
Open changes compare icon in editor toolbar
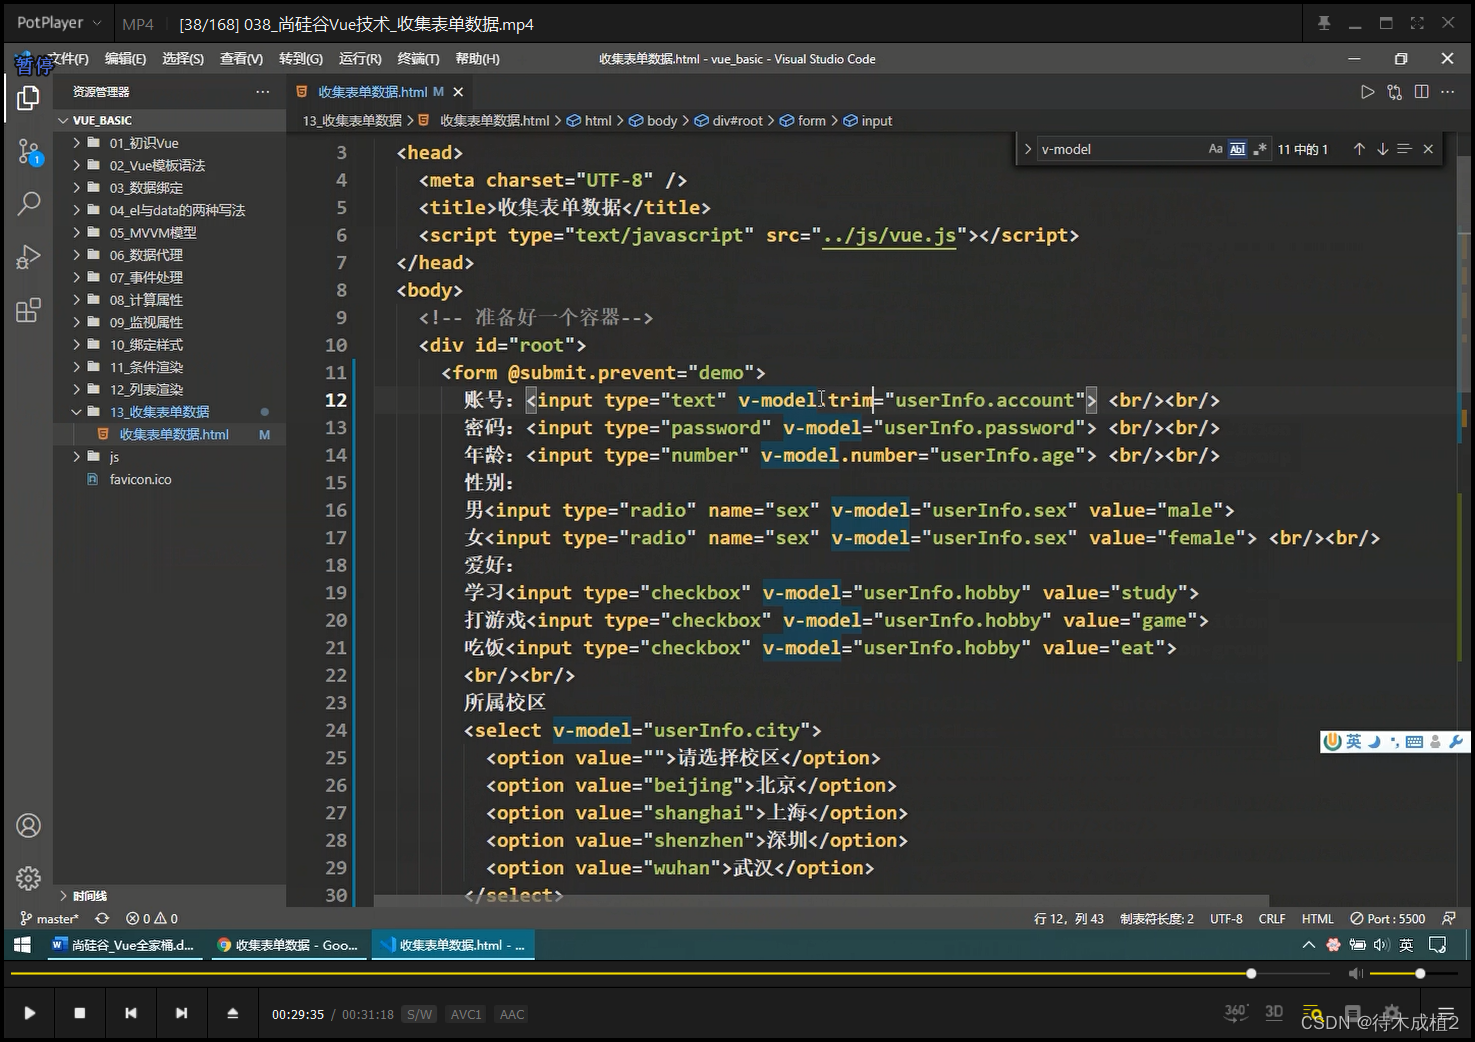point(1394,92)
